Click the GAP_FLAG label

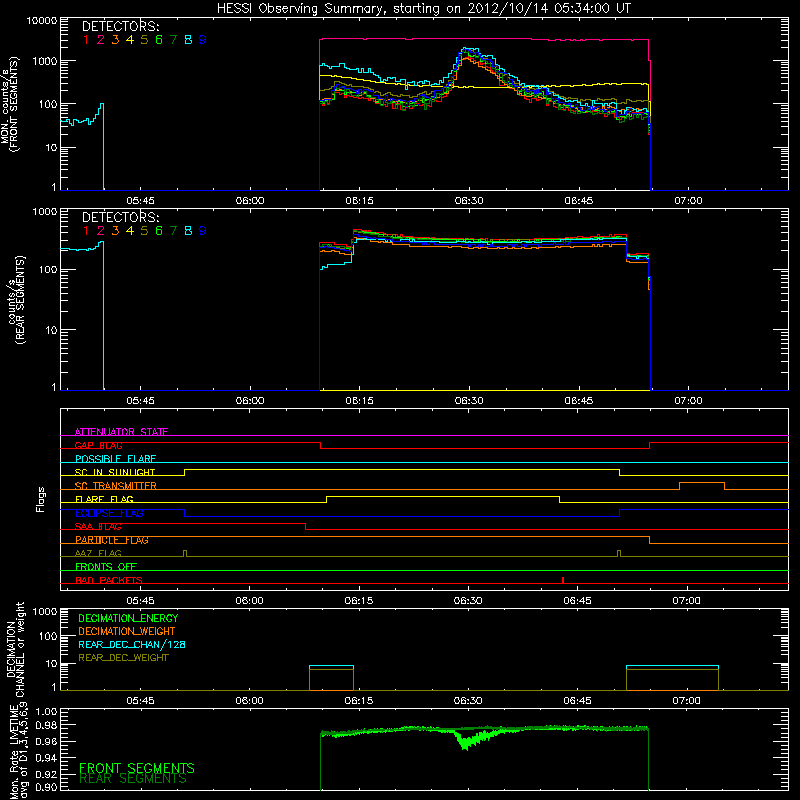click(98, 445)
